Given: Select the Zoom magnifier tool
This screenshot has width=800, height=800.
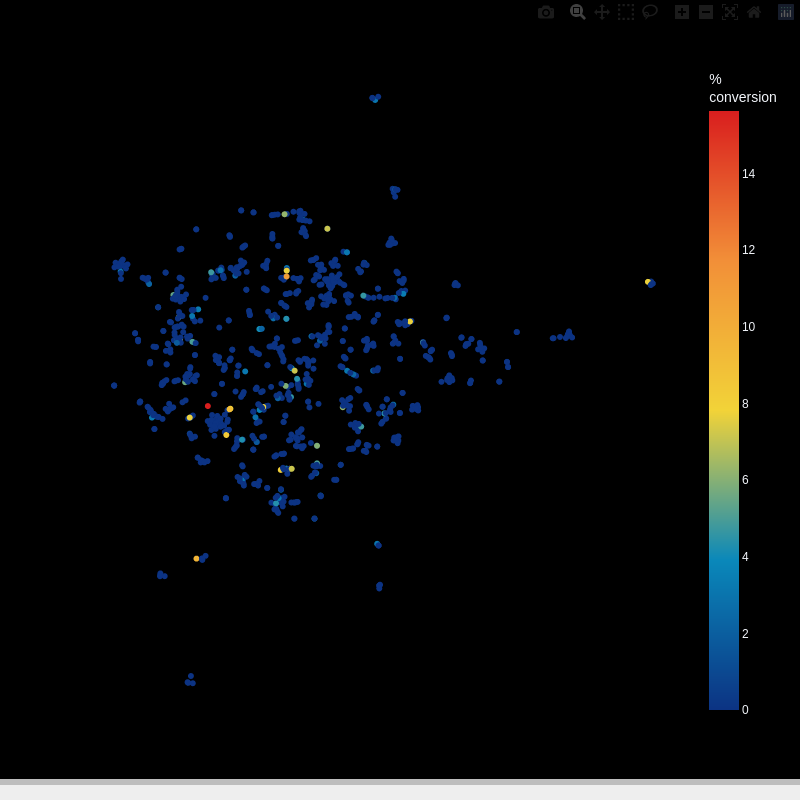Looking at the screenshot, I should (x=577, y=12).
